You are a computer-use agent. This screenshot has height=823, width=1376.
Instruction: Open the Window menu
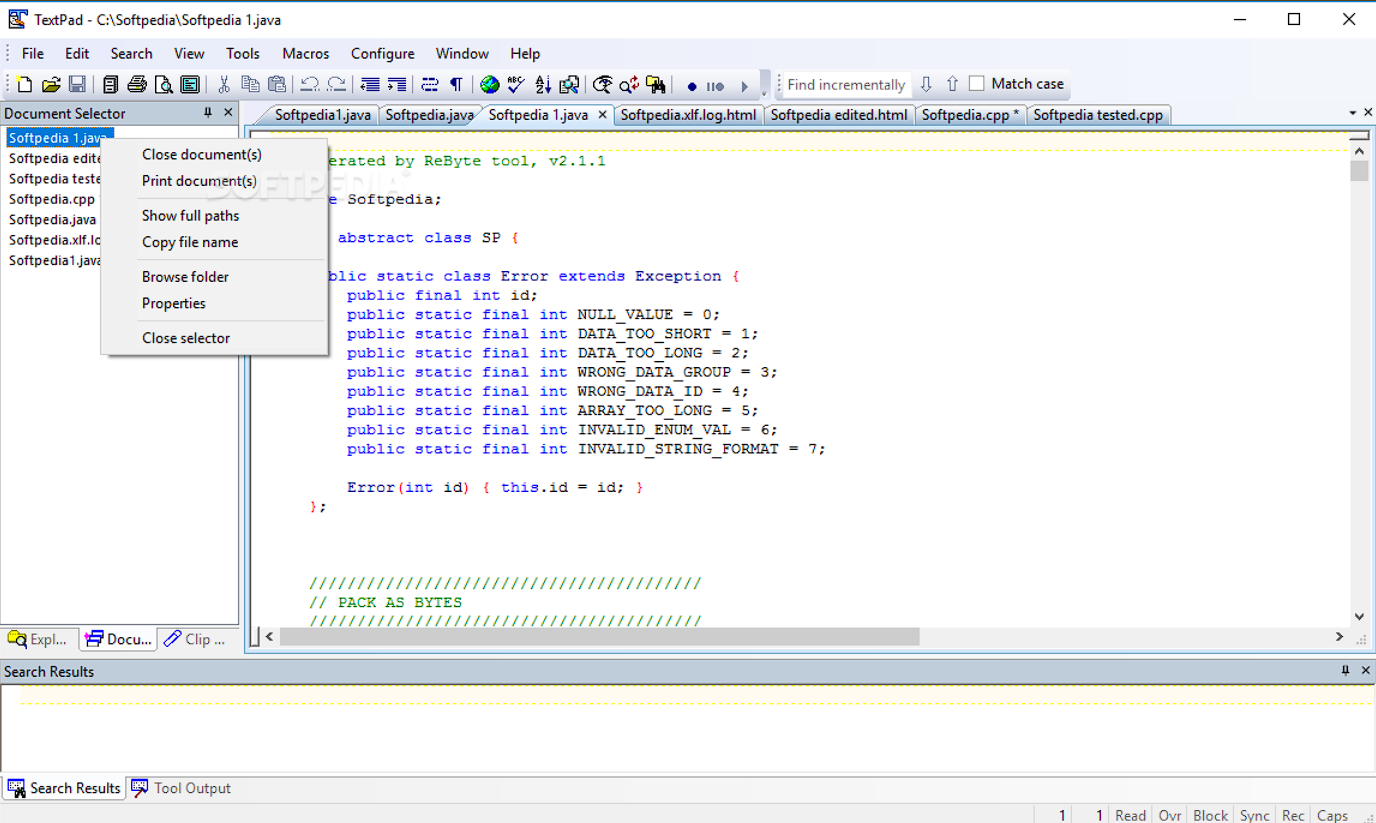click(x=462, y=54)
